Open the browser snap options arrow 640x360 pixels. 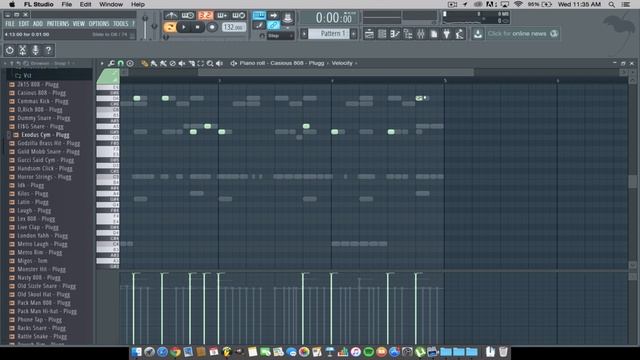pos(5,64)
